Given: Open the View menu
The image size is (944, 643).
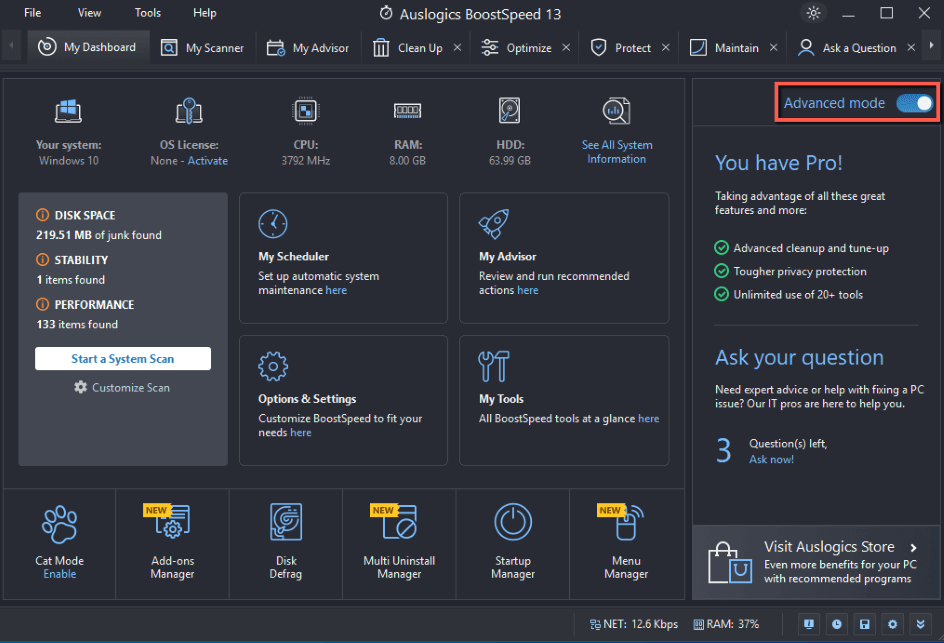Looking at the screenshot, I should click(89, 13).
